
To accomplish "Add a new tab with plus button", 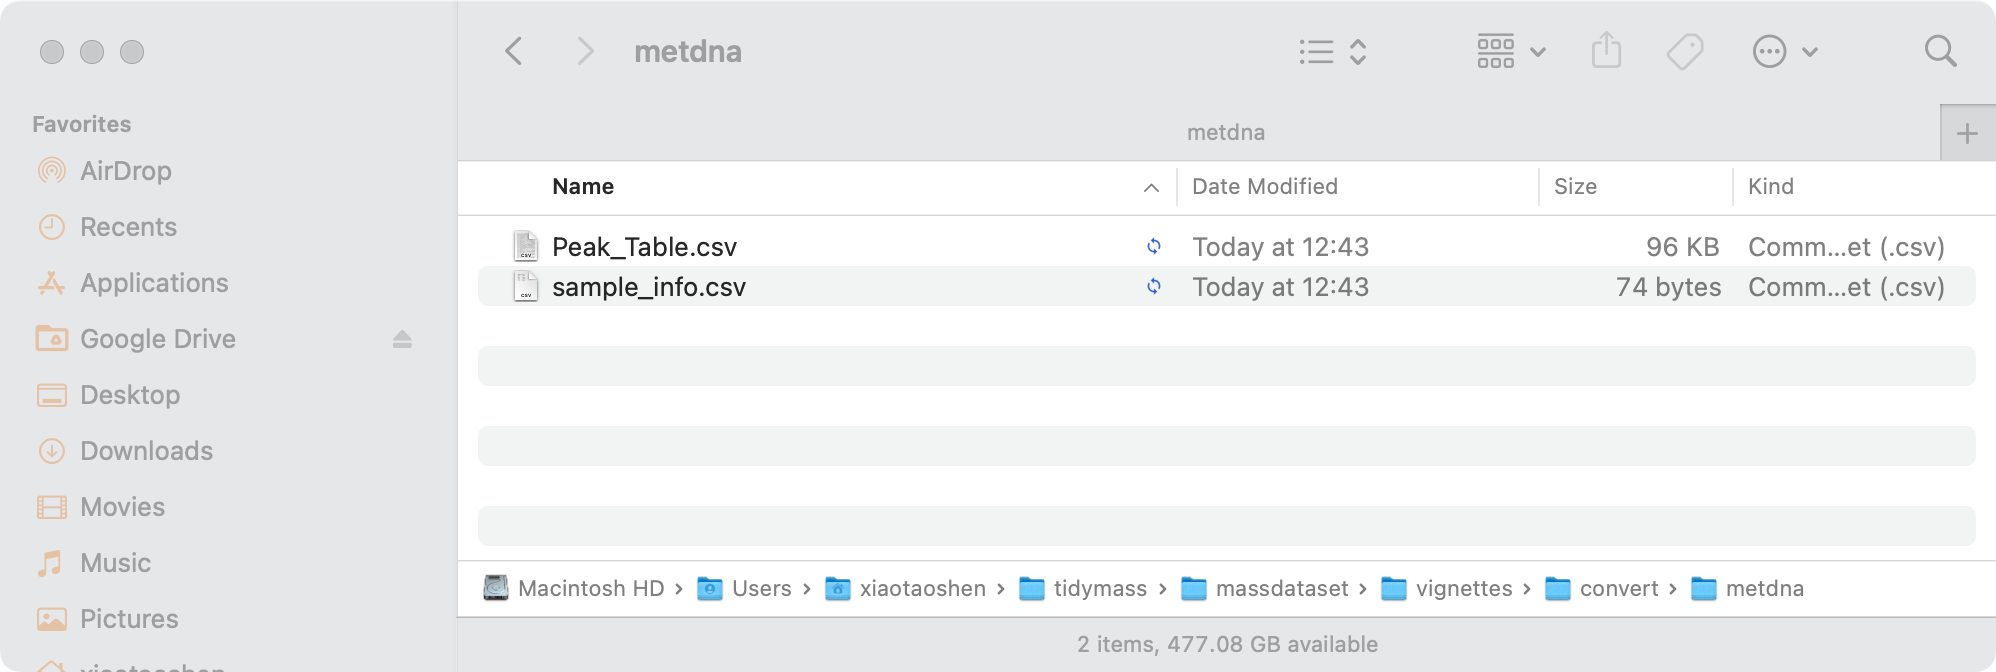I will pos(1967,133).
